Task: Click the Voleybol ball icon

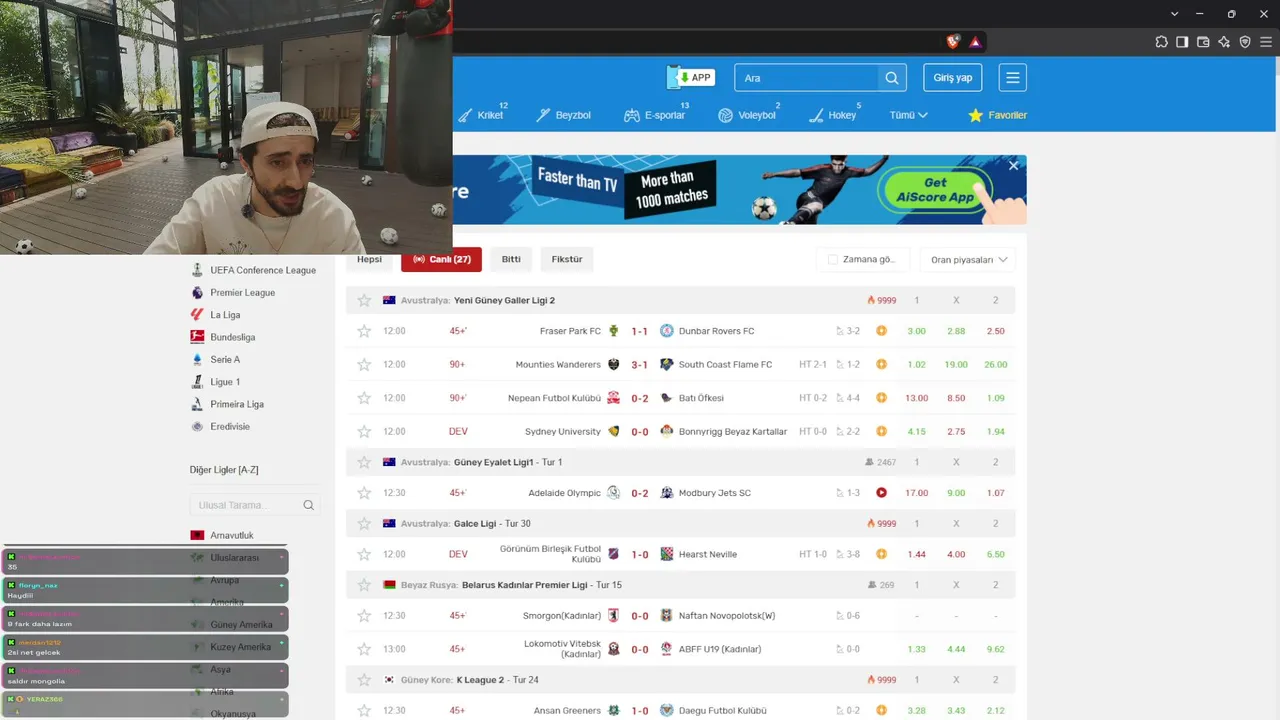Action: (725, 115)
